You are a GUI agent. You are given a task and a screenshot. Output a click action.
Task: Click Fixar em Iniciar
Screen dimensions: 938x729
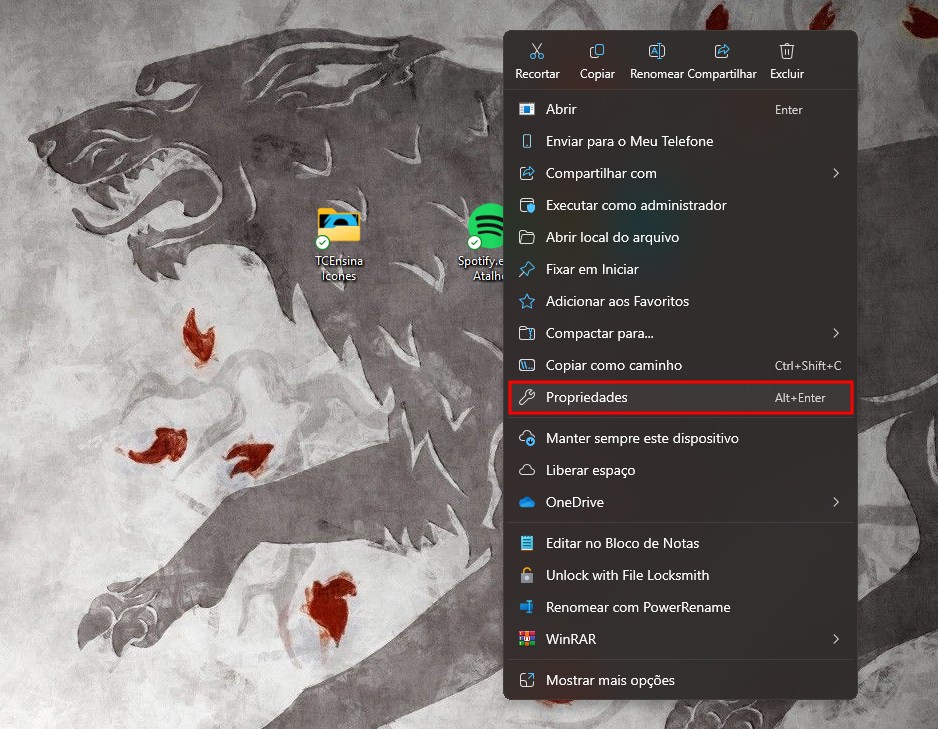[592, 270]
